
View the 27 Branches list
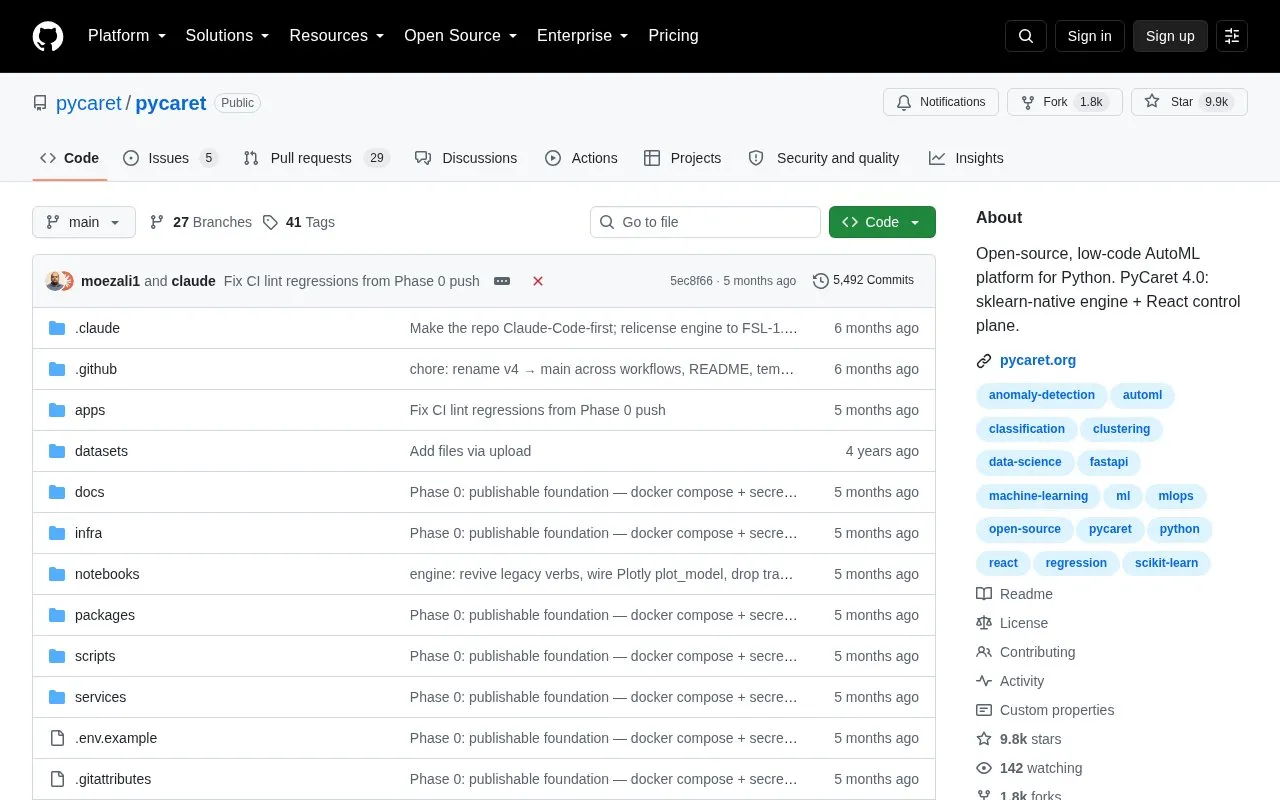201,222
